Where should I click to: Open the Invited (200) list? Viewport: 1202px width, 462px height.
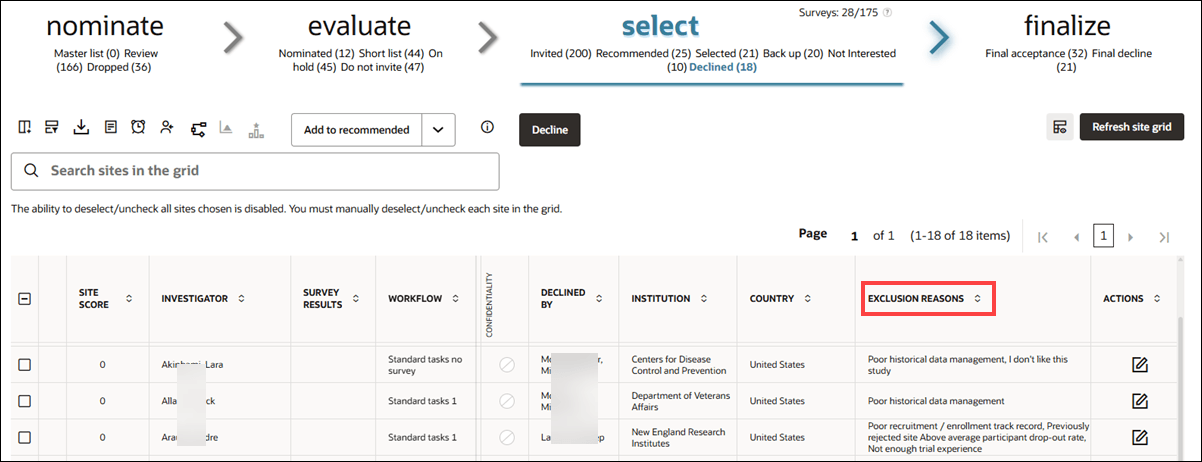561,53
